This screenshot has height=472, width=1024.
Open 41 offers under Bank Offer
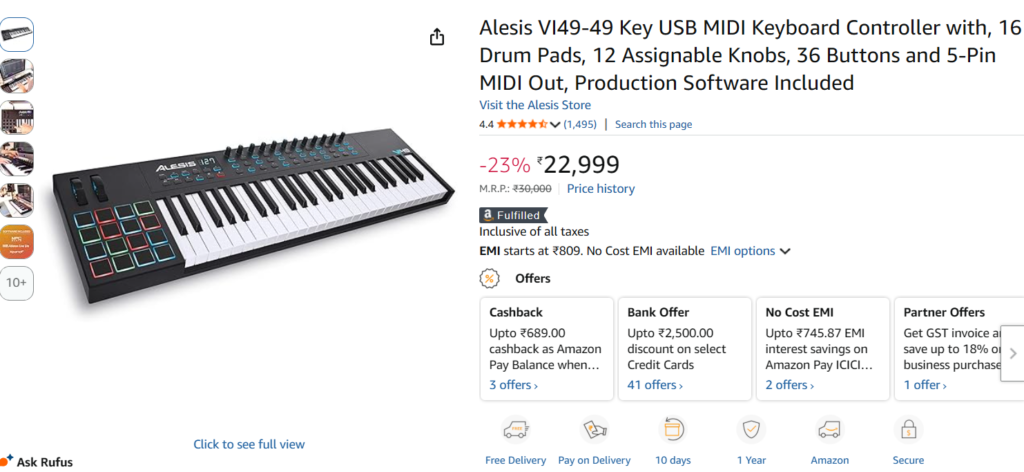pos(655,385)
